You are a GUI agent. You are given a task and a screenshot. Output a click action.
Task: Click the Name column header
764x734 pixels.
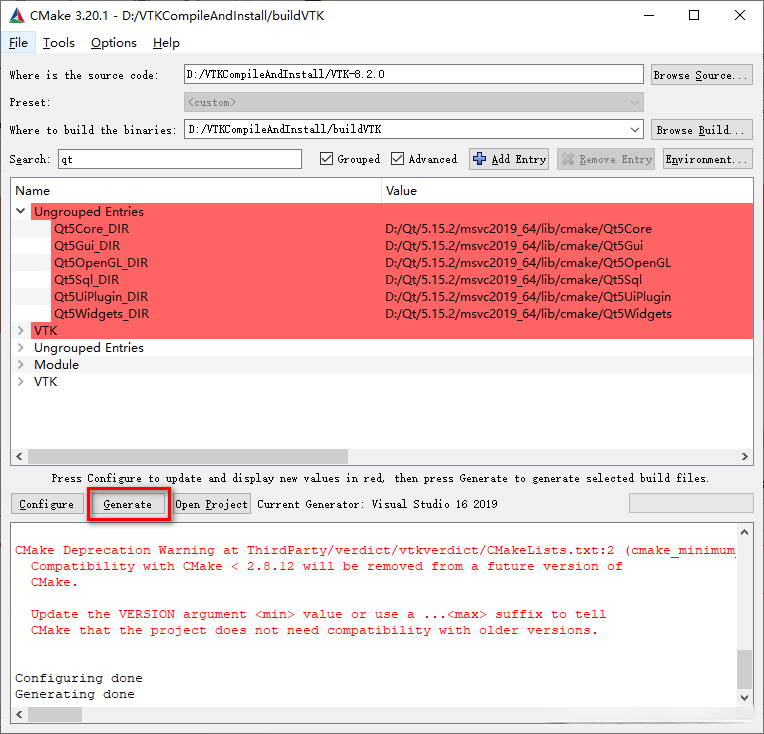coord(196,191)
